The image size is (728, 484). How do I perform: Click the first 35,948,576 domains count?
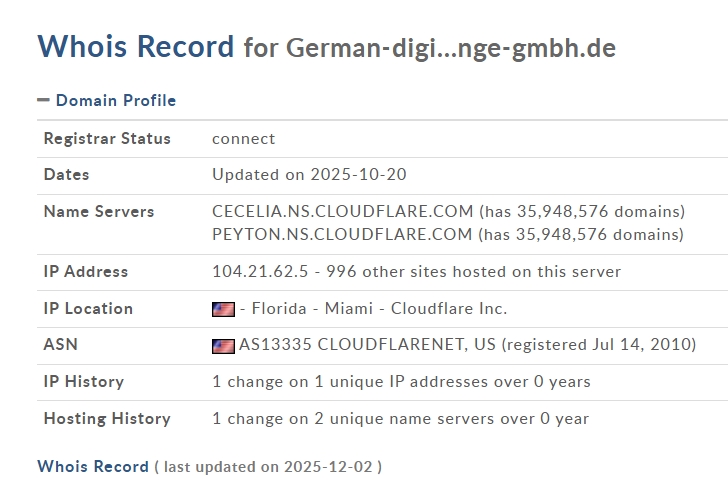click(x=582, y=212)
